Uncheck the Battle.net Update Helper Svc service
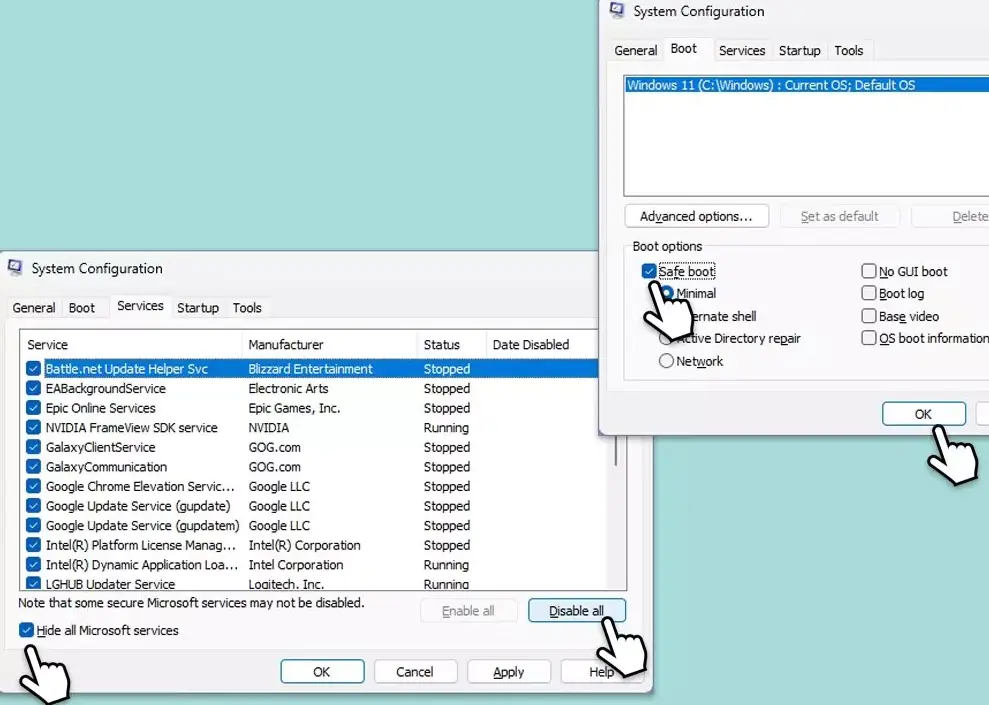 point(33,369)
